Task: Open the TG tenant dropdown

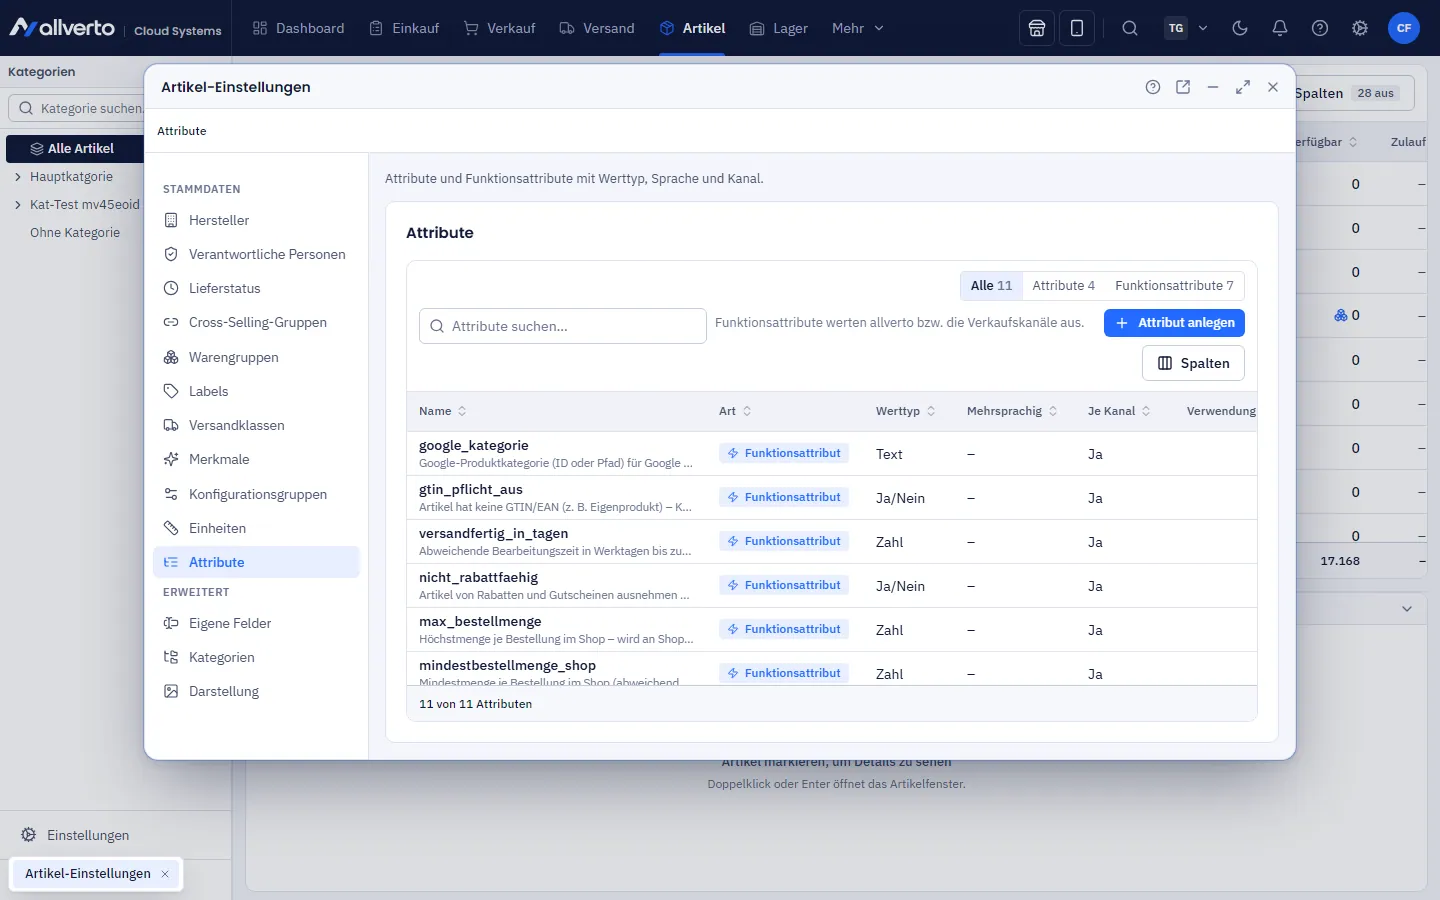Action: pyautogui.click(x=1187, y=28)
